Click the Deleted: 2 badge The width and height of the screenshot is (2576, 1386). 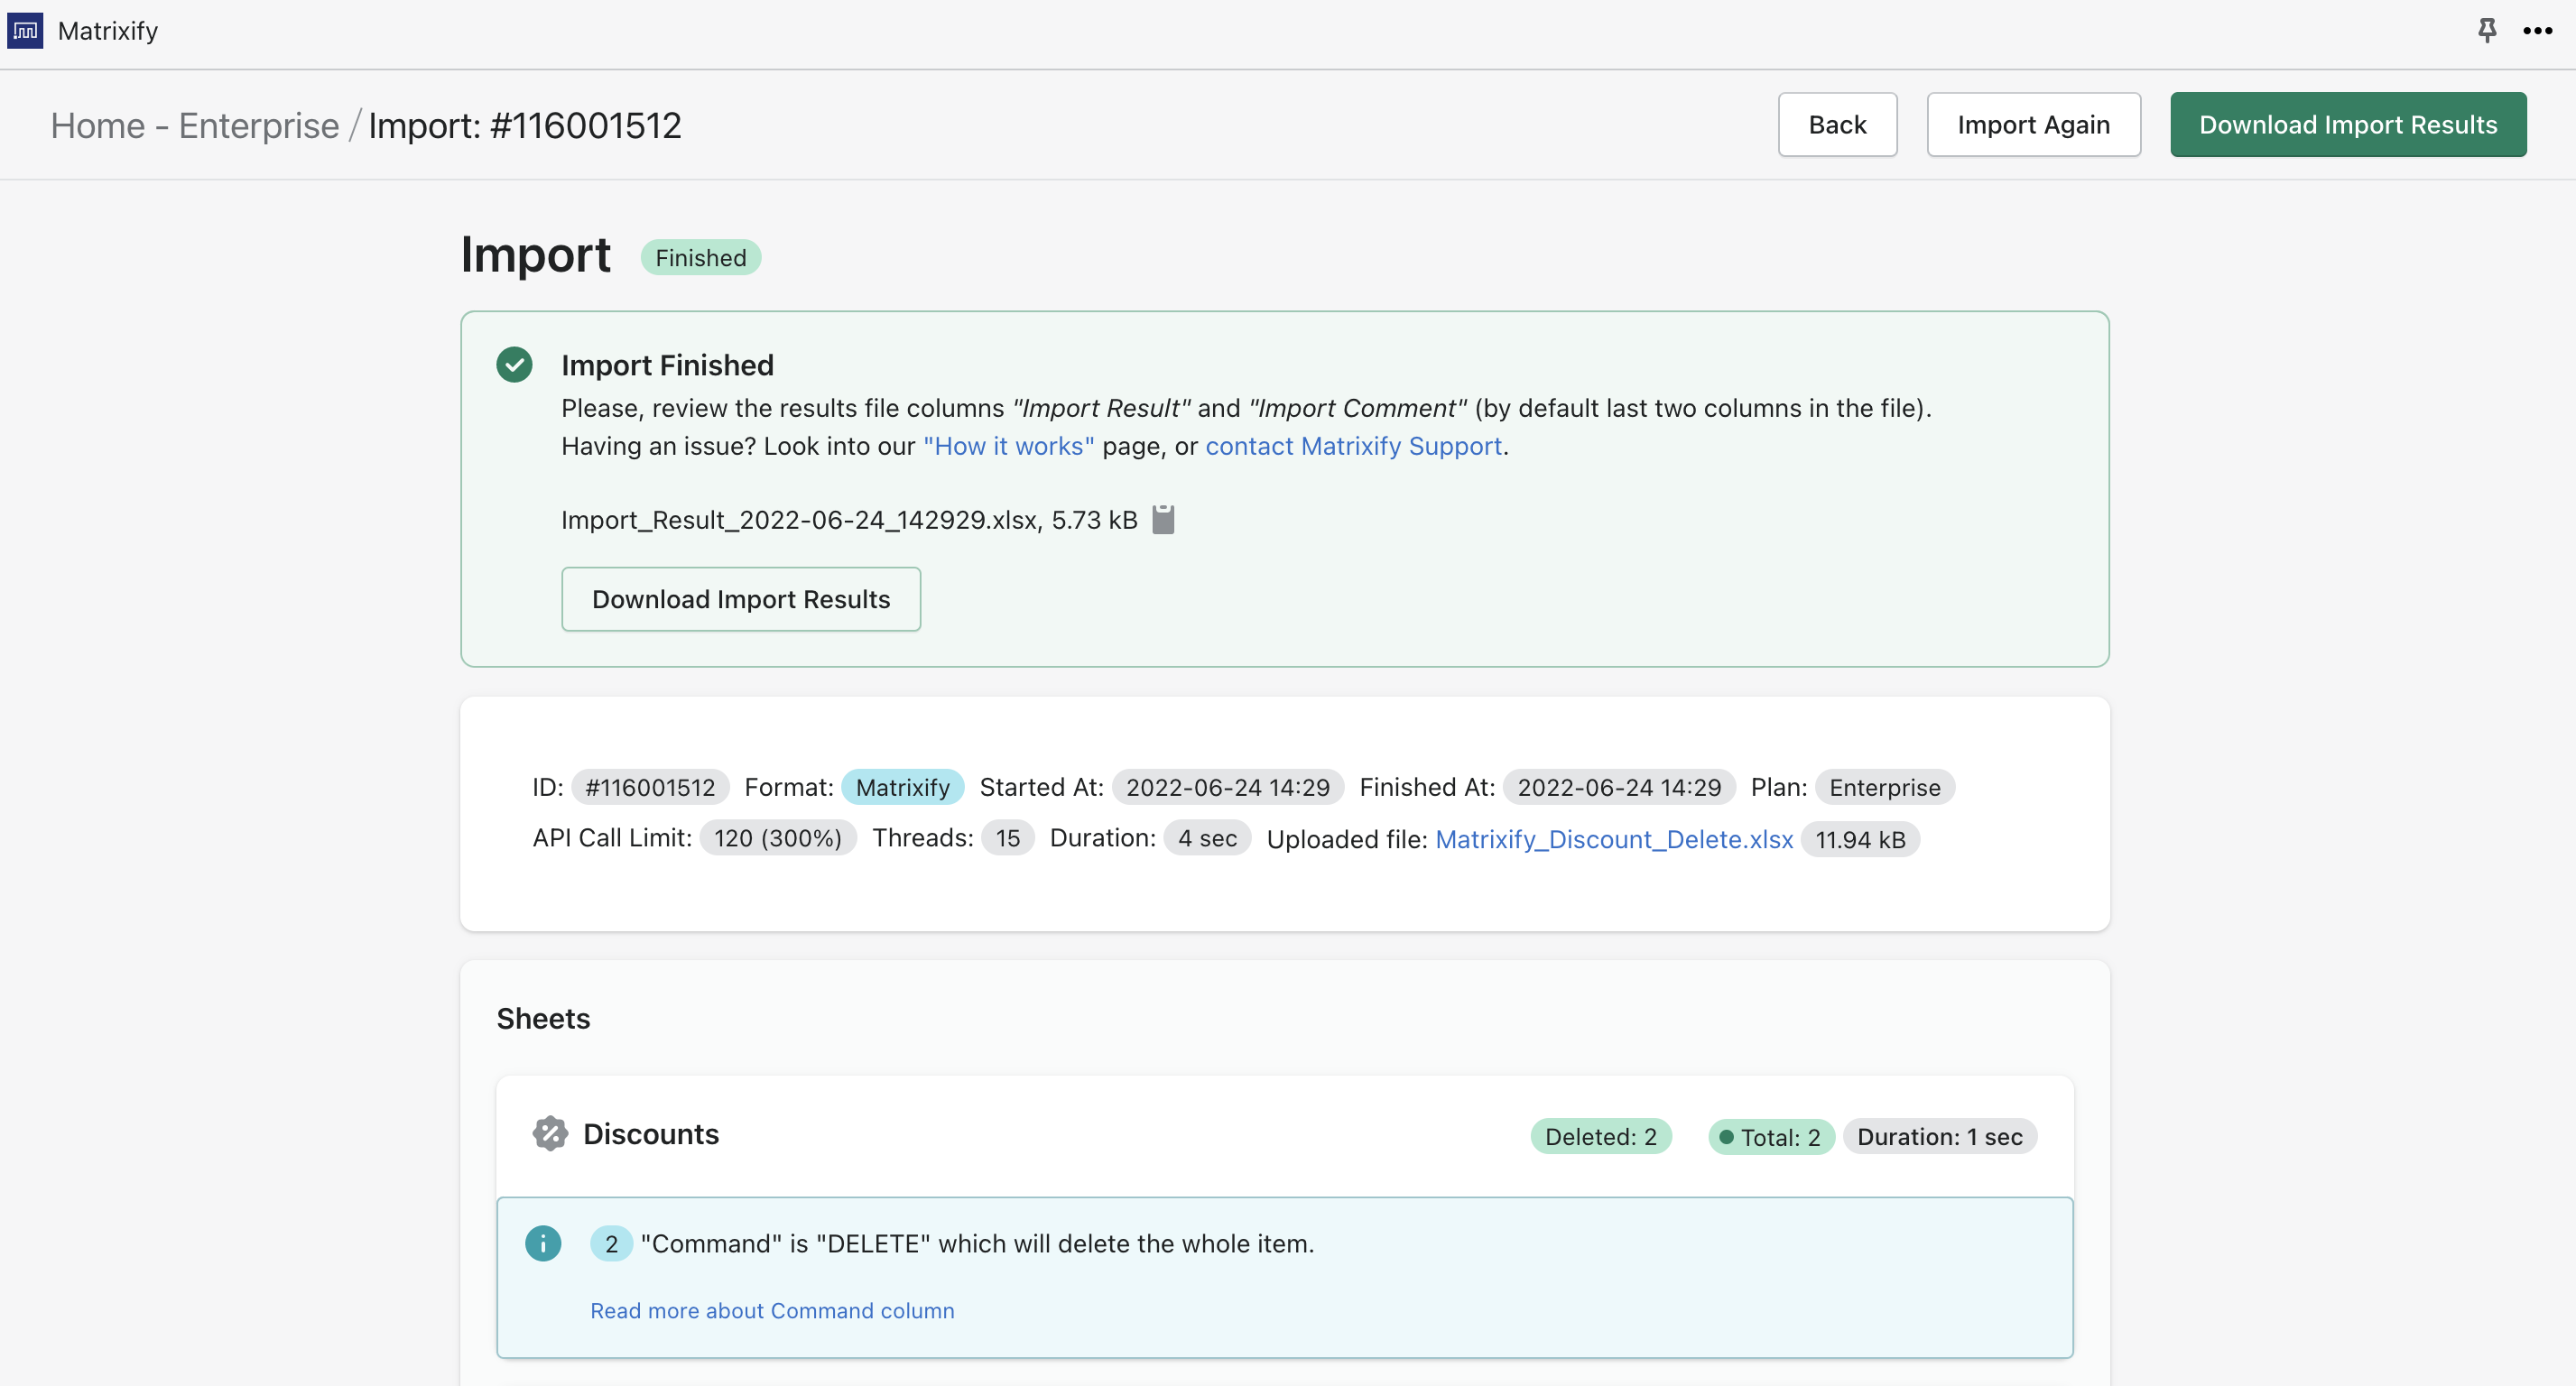[1600, 1137]
